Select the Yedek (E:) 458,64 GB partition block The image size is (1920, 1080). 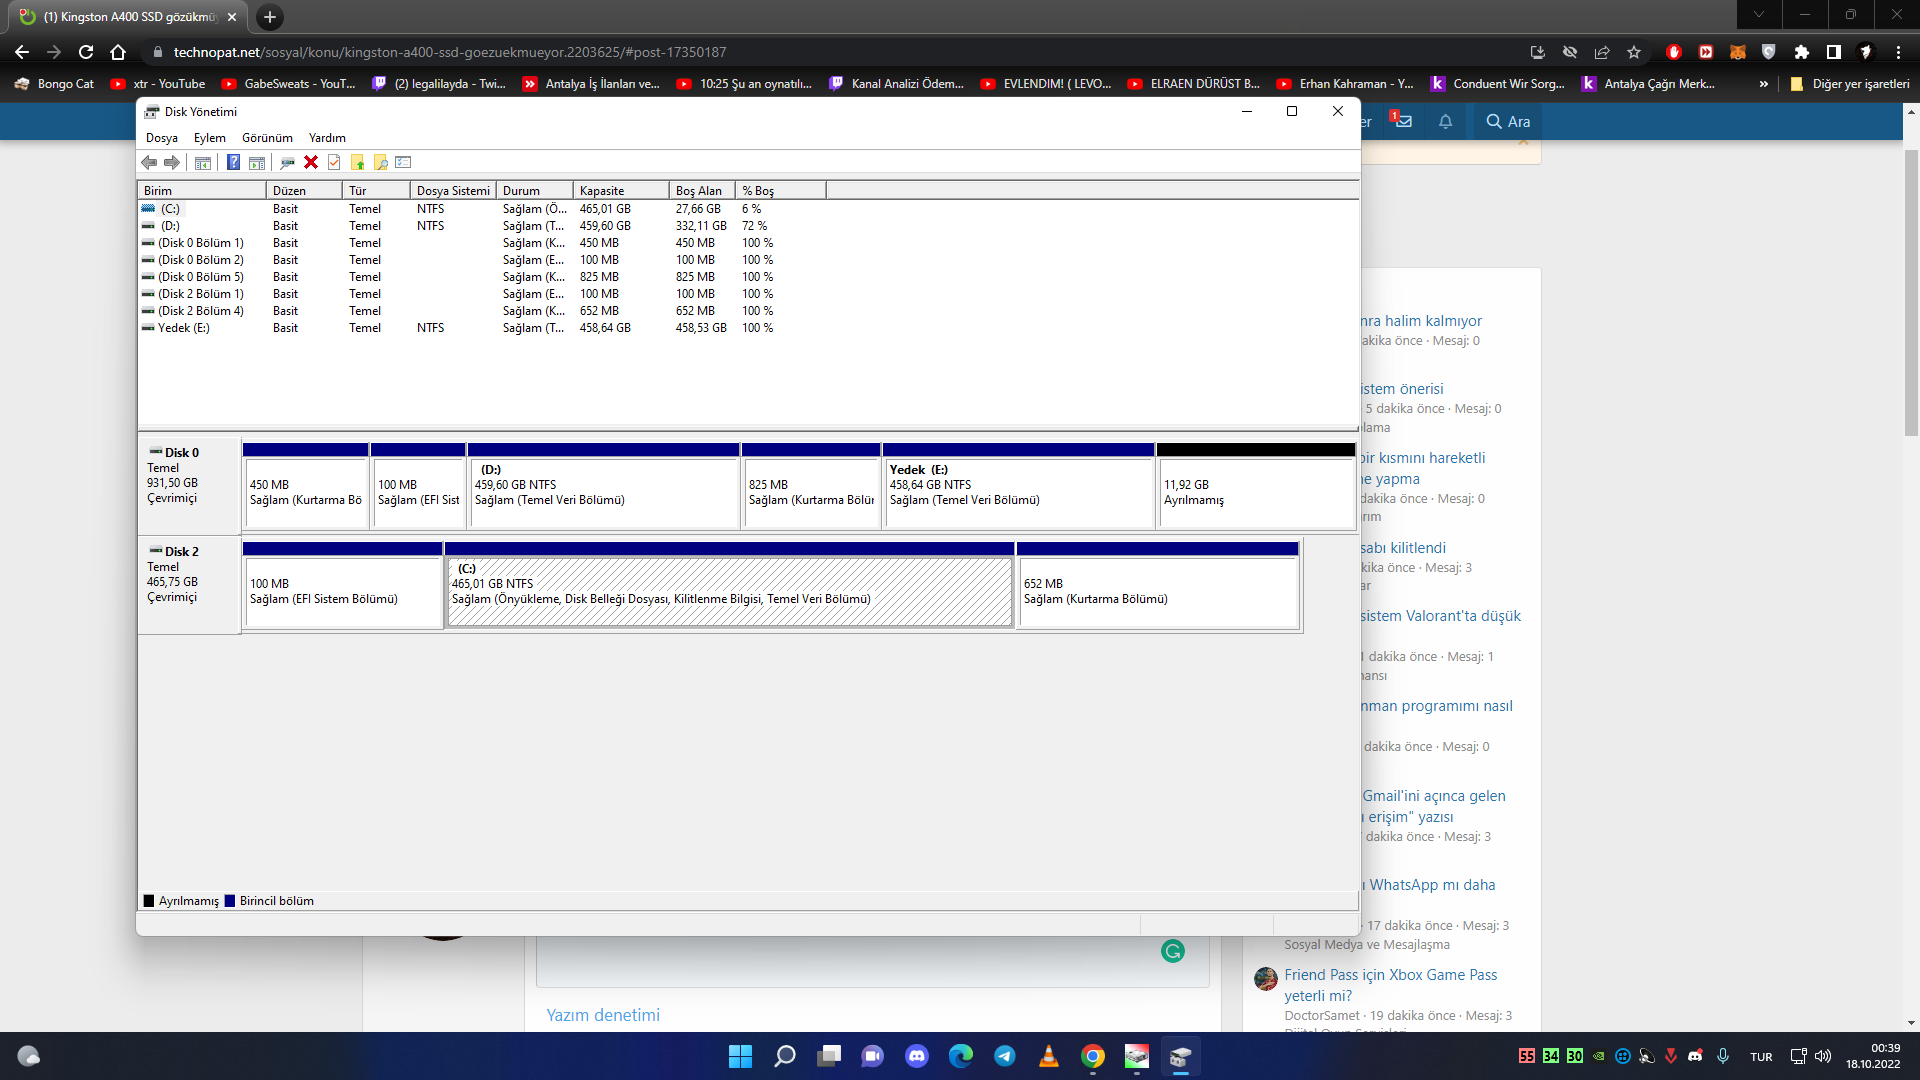[1018, 486]
